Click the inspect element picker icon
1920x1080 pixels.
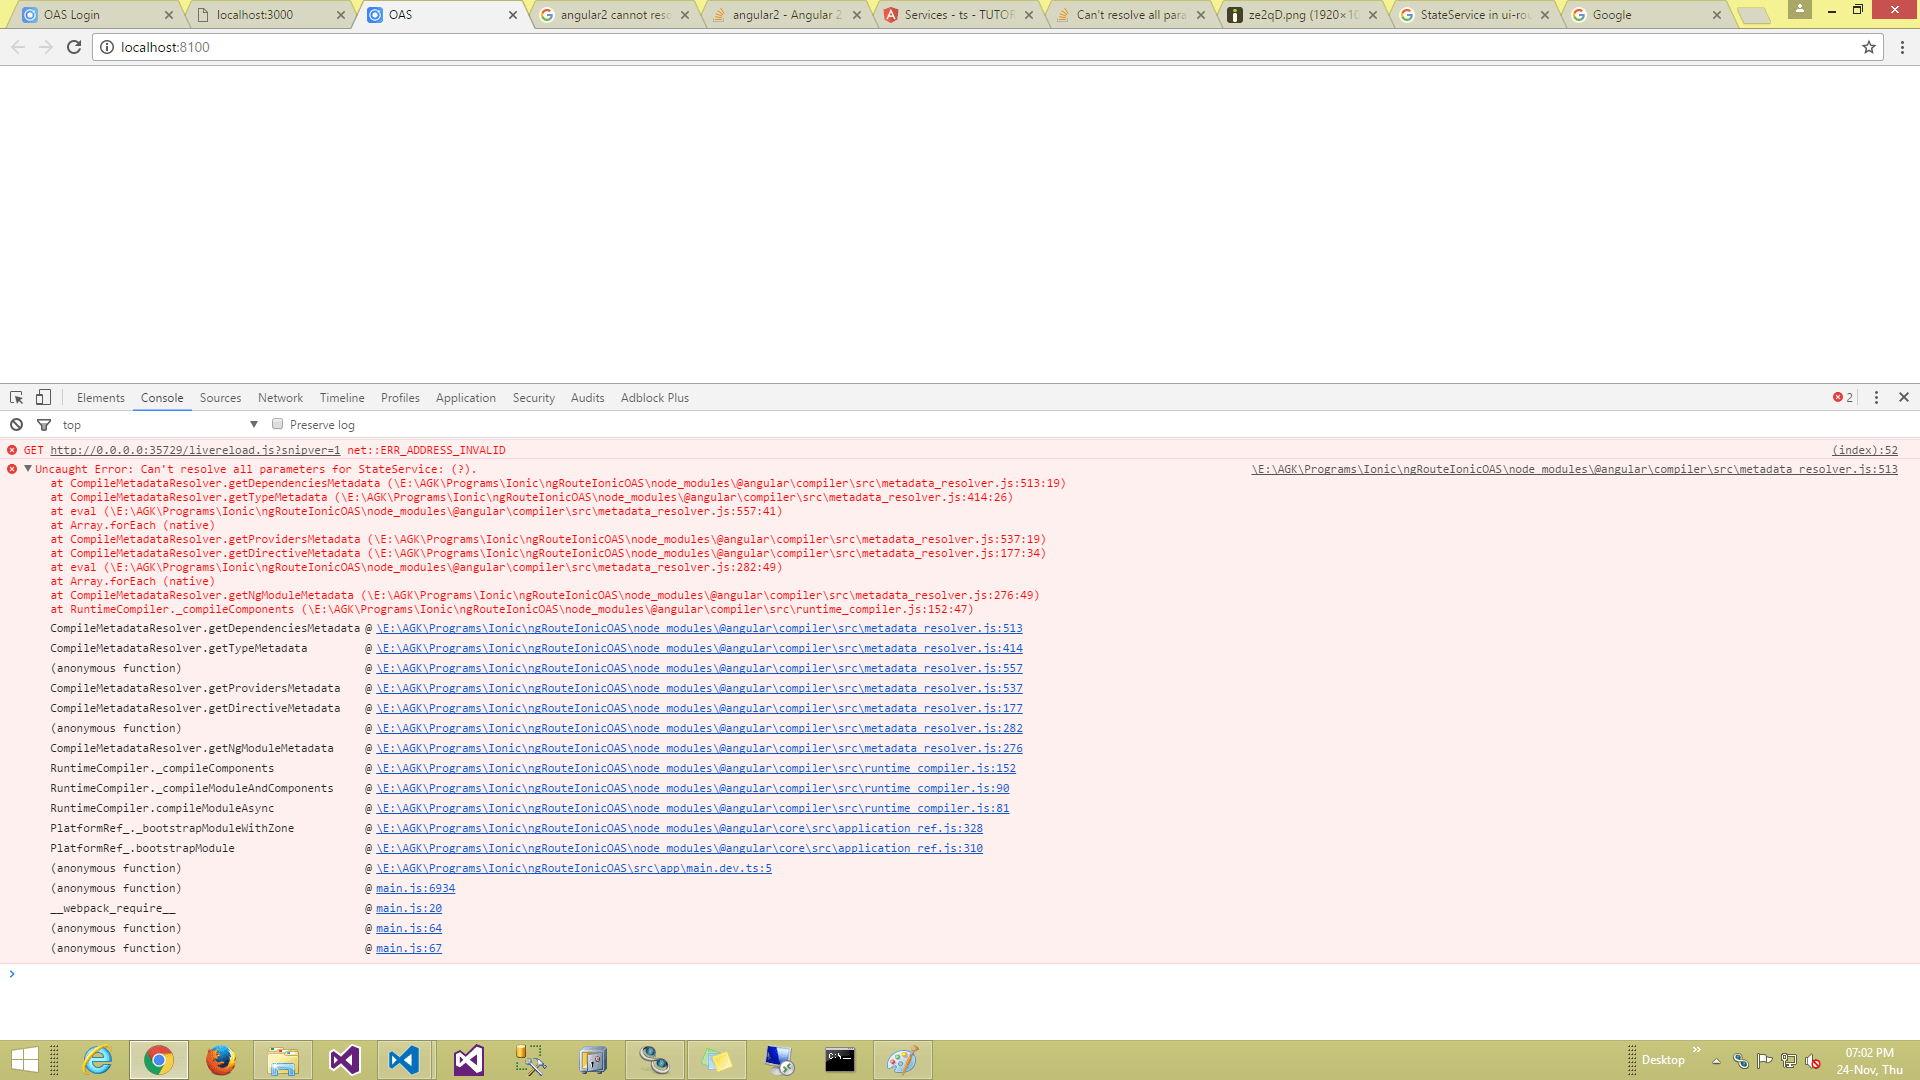[x=16, y=398]
